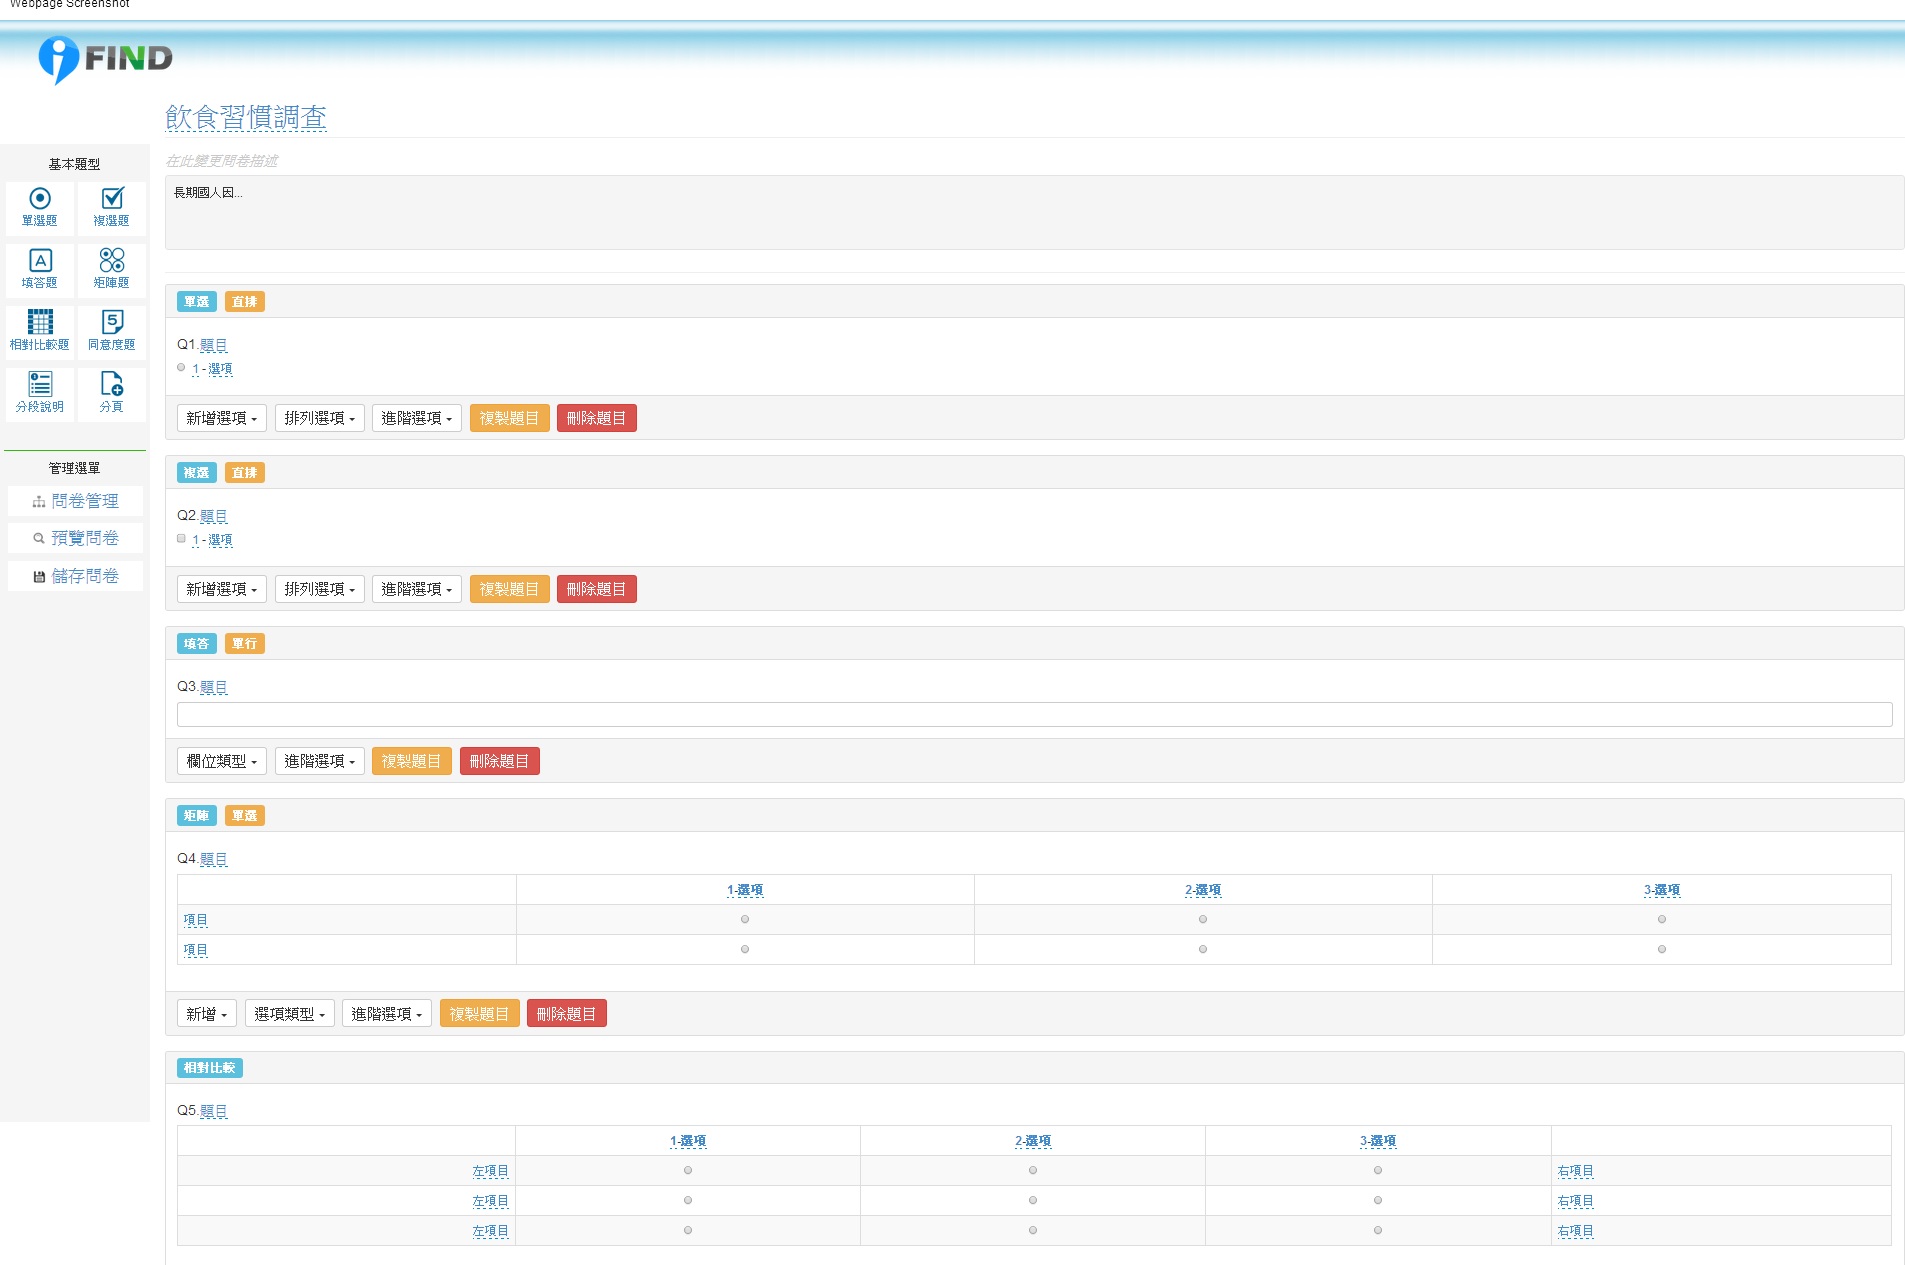1905x1265 pixels.
Task: Open Q1 排列選項 dropdown
Action: (x=320, y=418)
